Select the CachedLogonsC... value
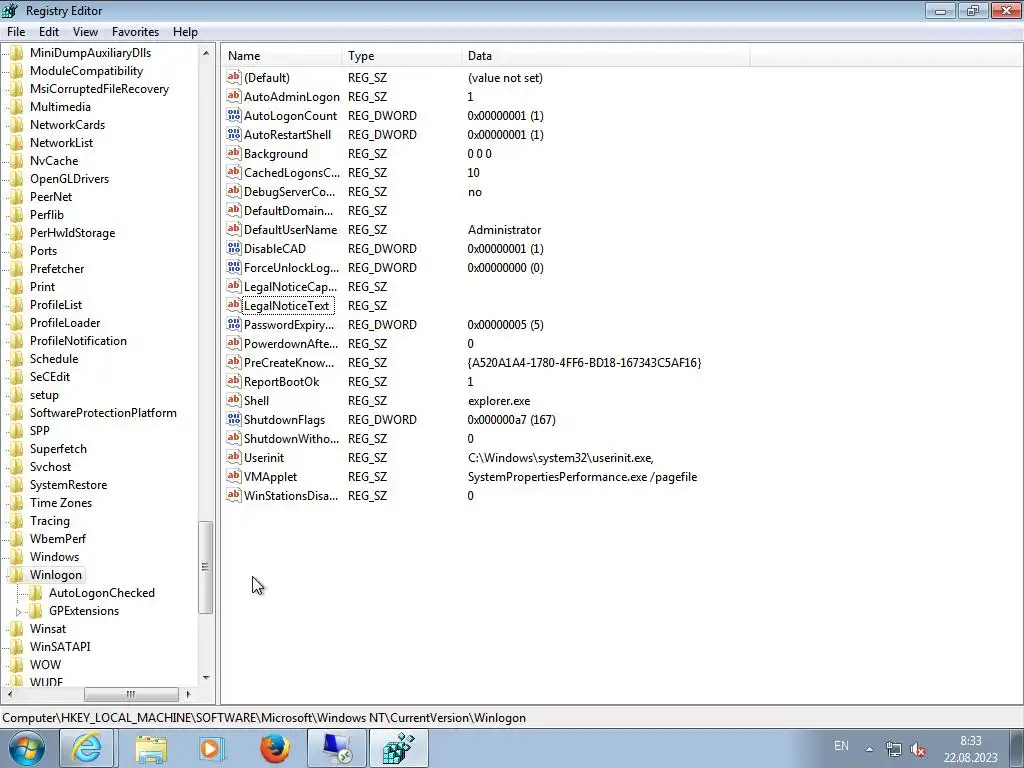The width and height of the screenshot is (1024, 768). [291, 172]
